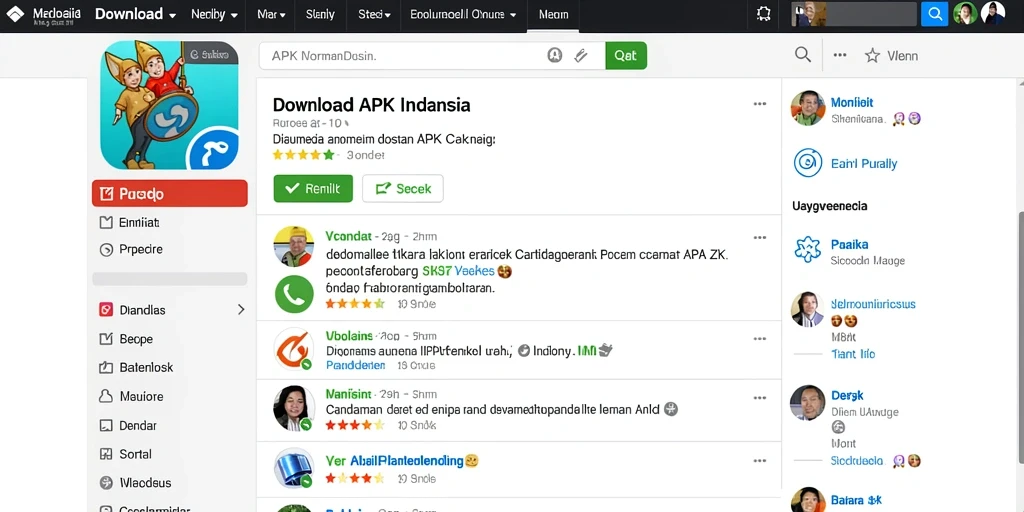Screen dimensions: 1024x512
Task: Click the Paaika gear badge icon
Action: (x=808, y=249)
